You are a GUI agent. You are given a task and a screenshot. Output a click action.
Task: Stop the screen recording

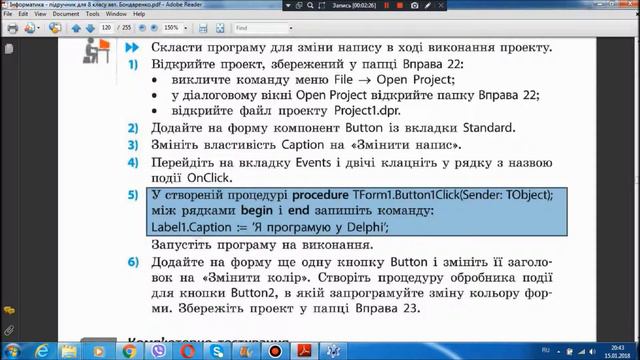pos(400,5)
